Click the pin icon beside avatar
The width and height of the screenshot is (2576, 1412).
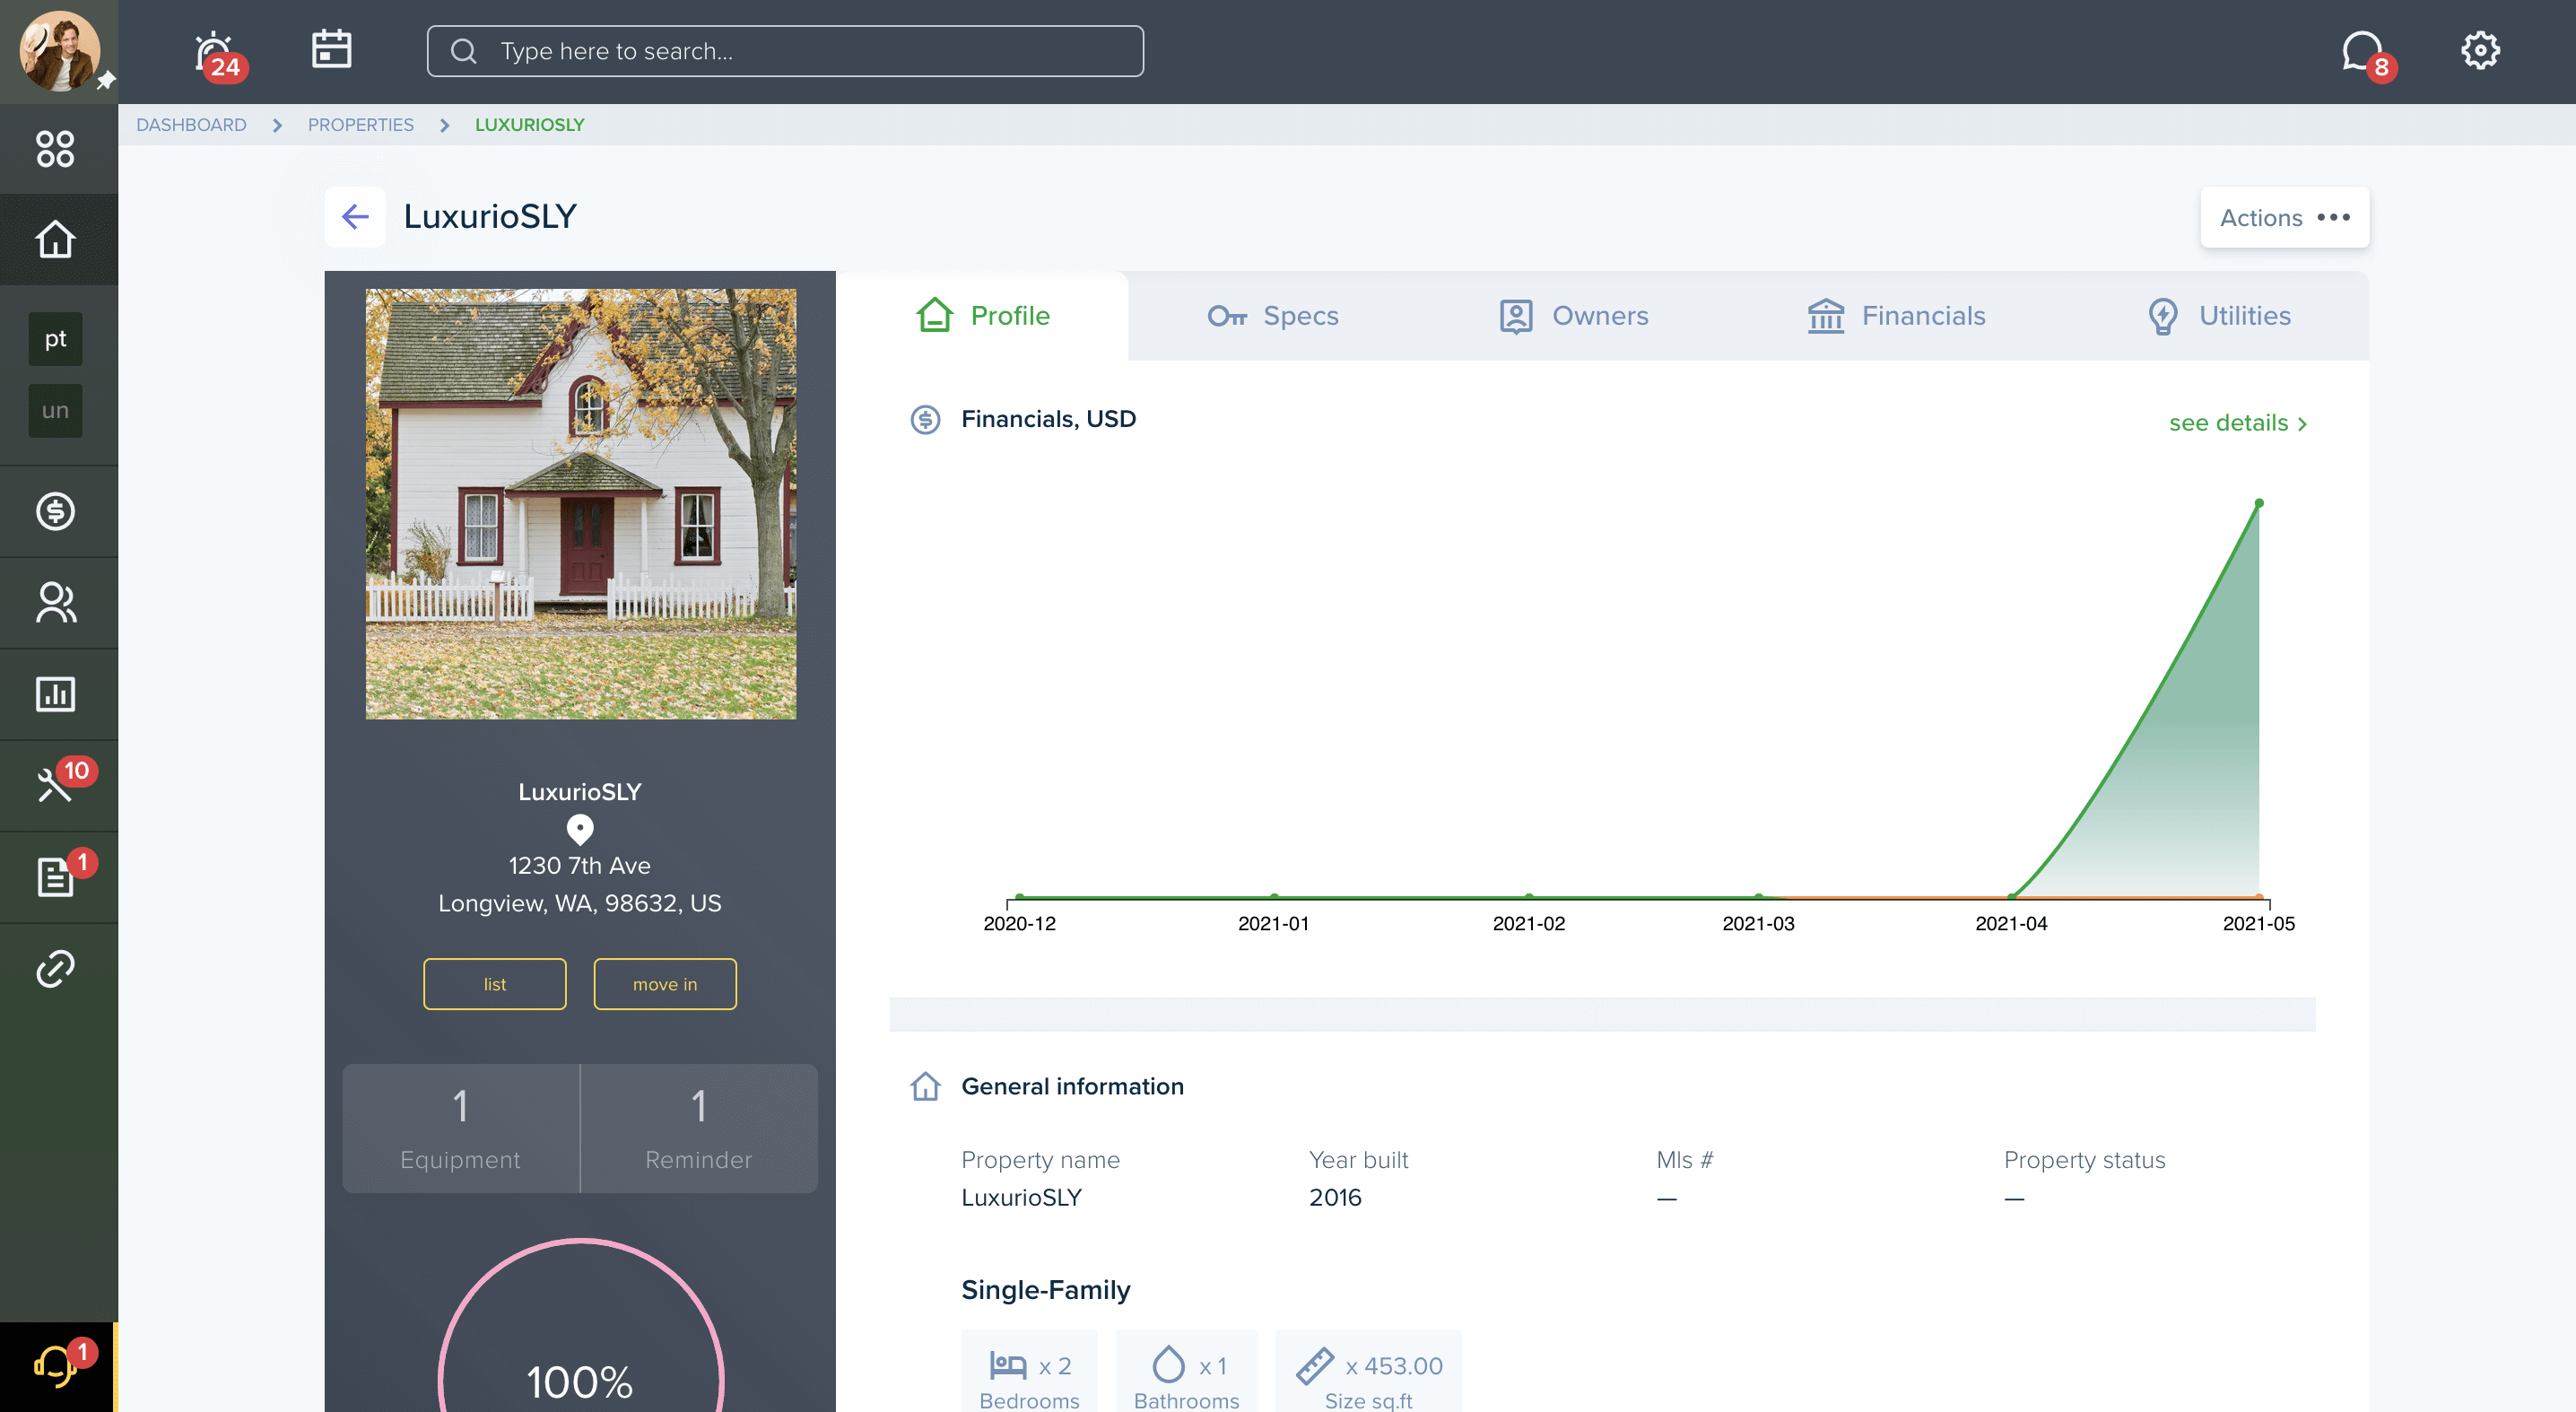(105, 80)
